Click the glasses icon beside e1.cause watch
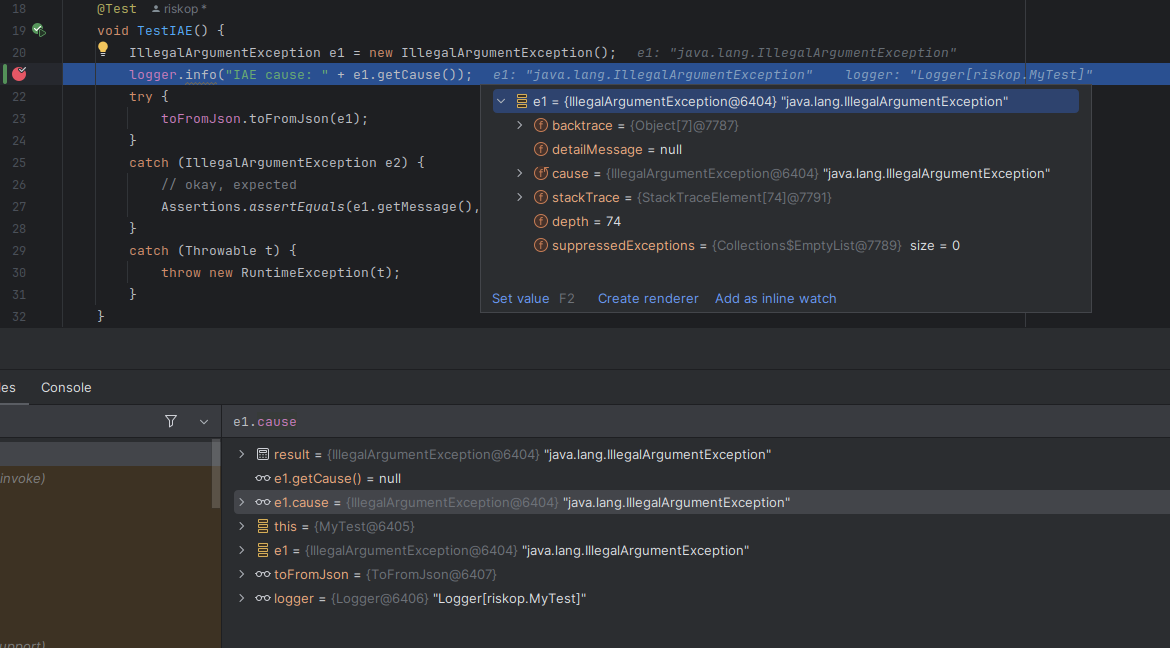 click(263, 502)
